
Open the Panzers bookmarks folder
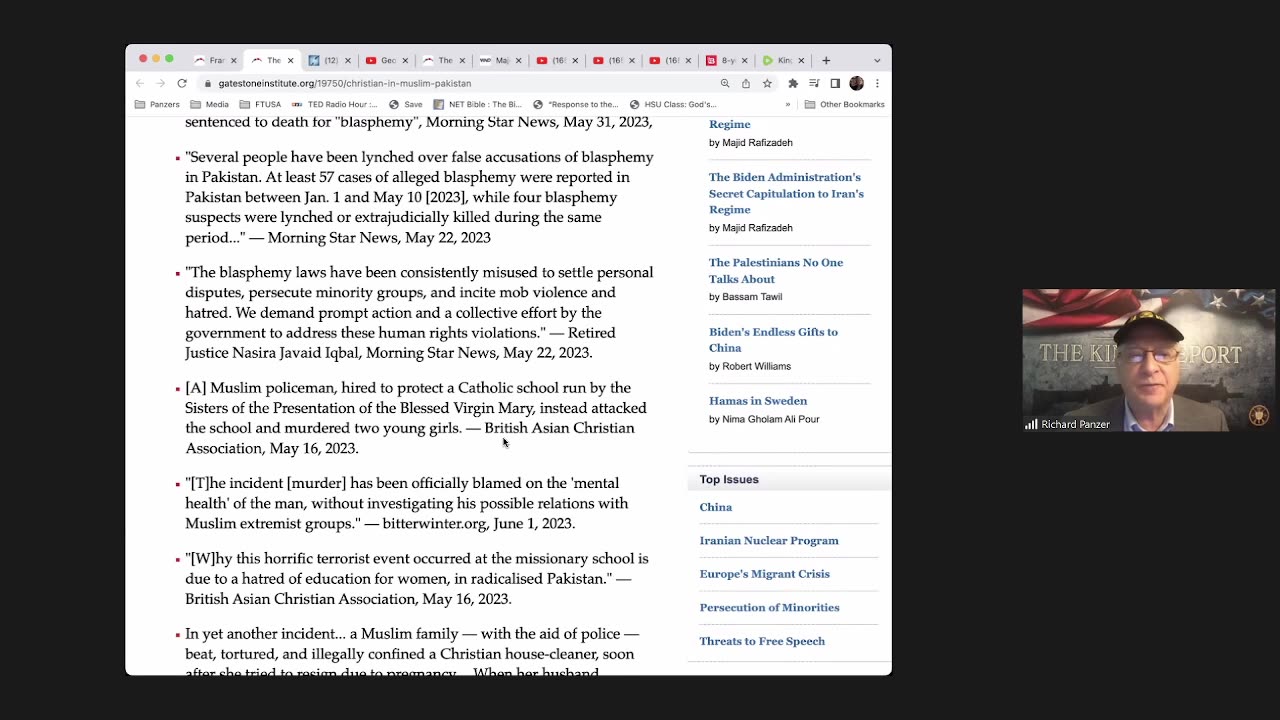[x=157, y=104]
